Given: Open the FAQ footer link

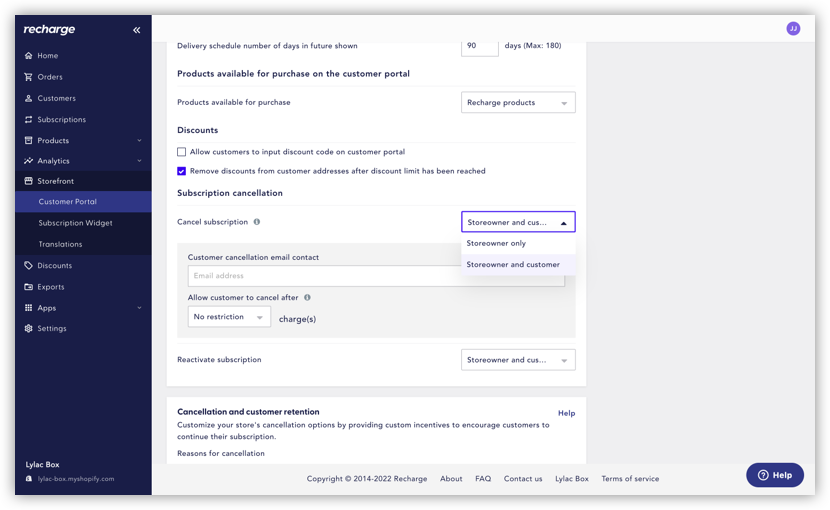Looking at the screenshot, I should coord(483,479).
